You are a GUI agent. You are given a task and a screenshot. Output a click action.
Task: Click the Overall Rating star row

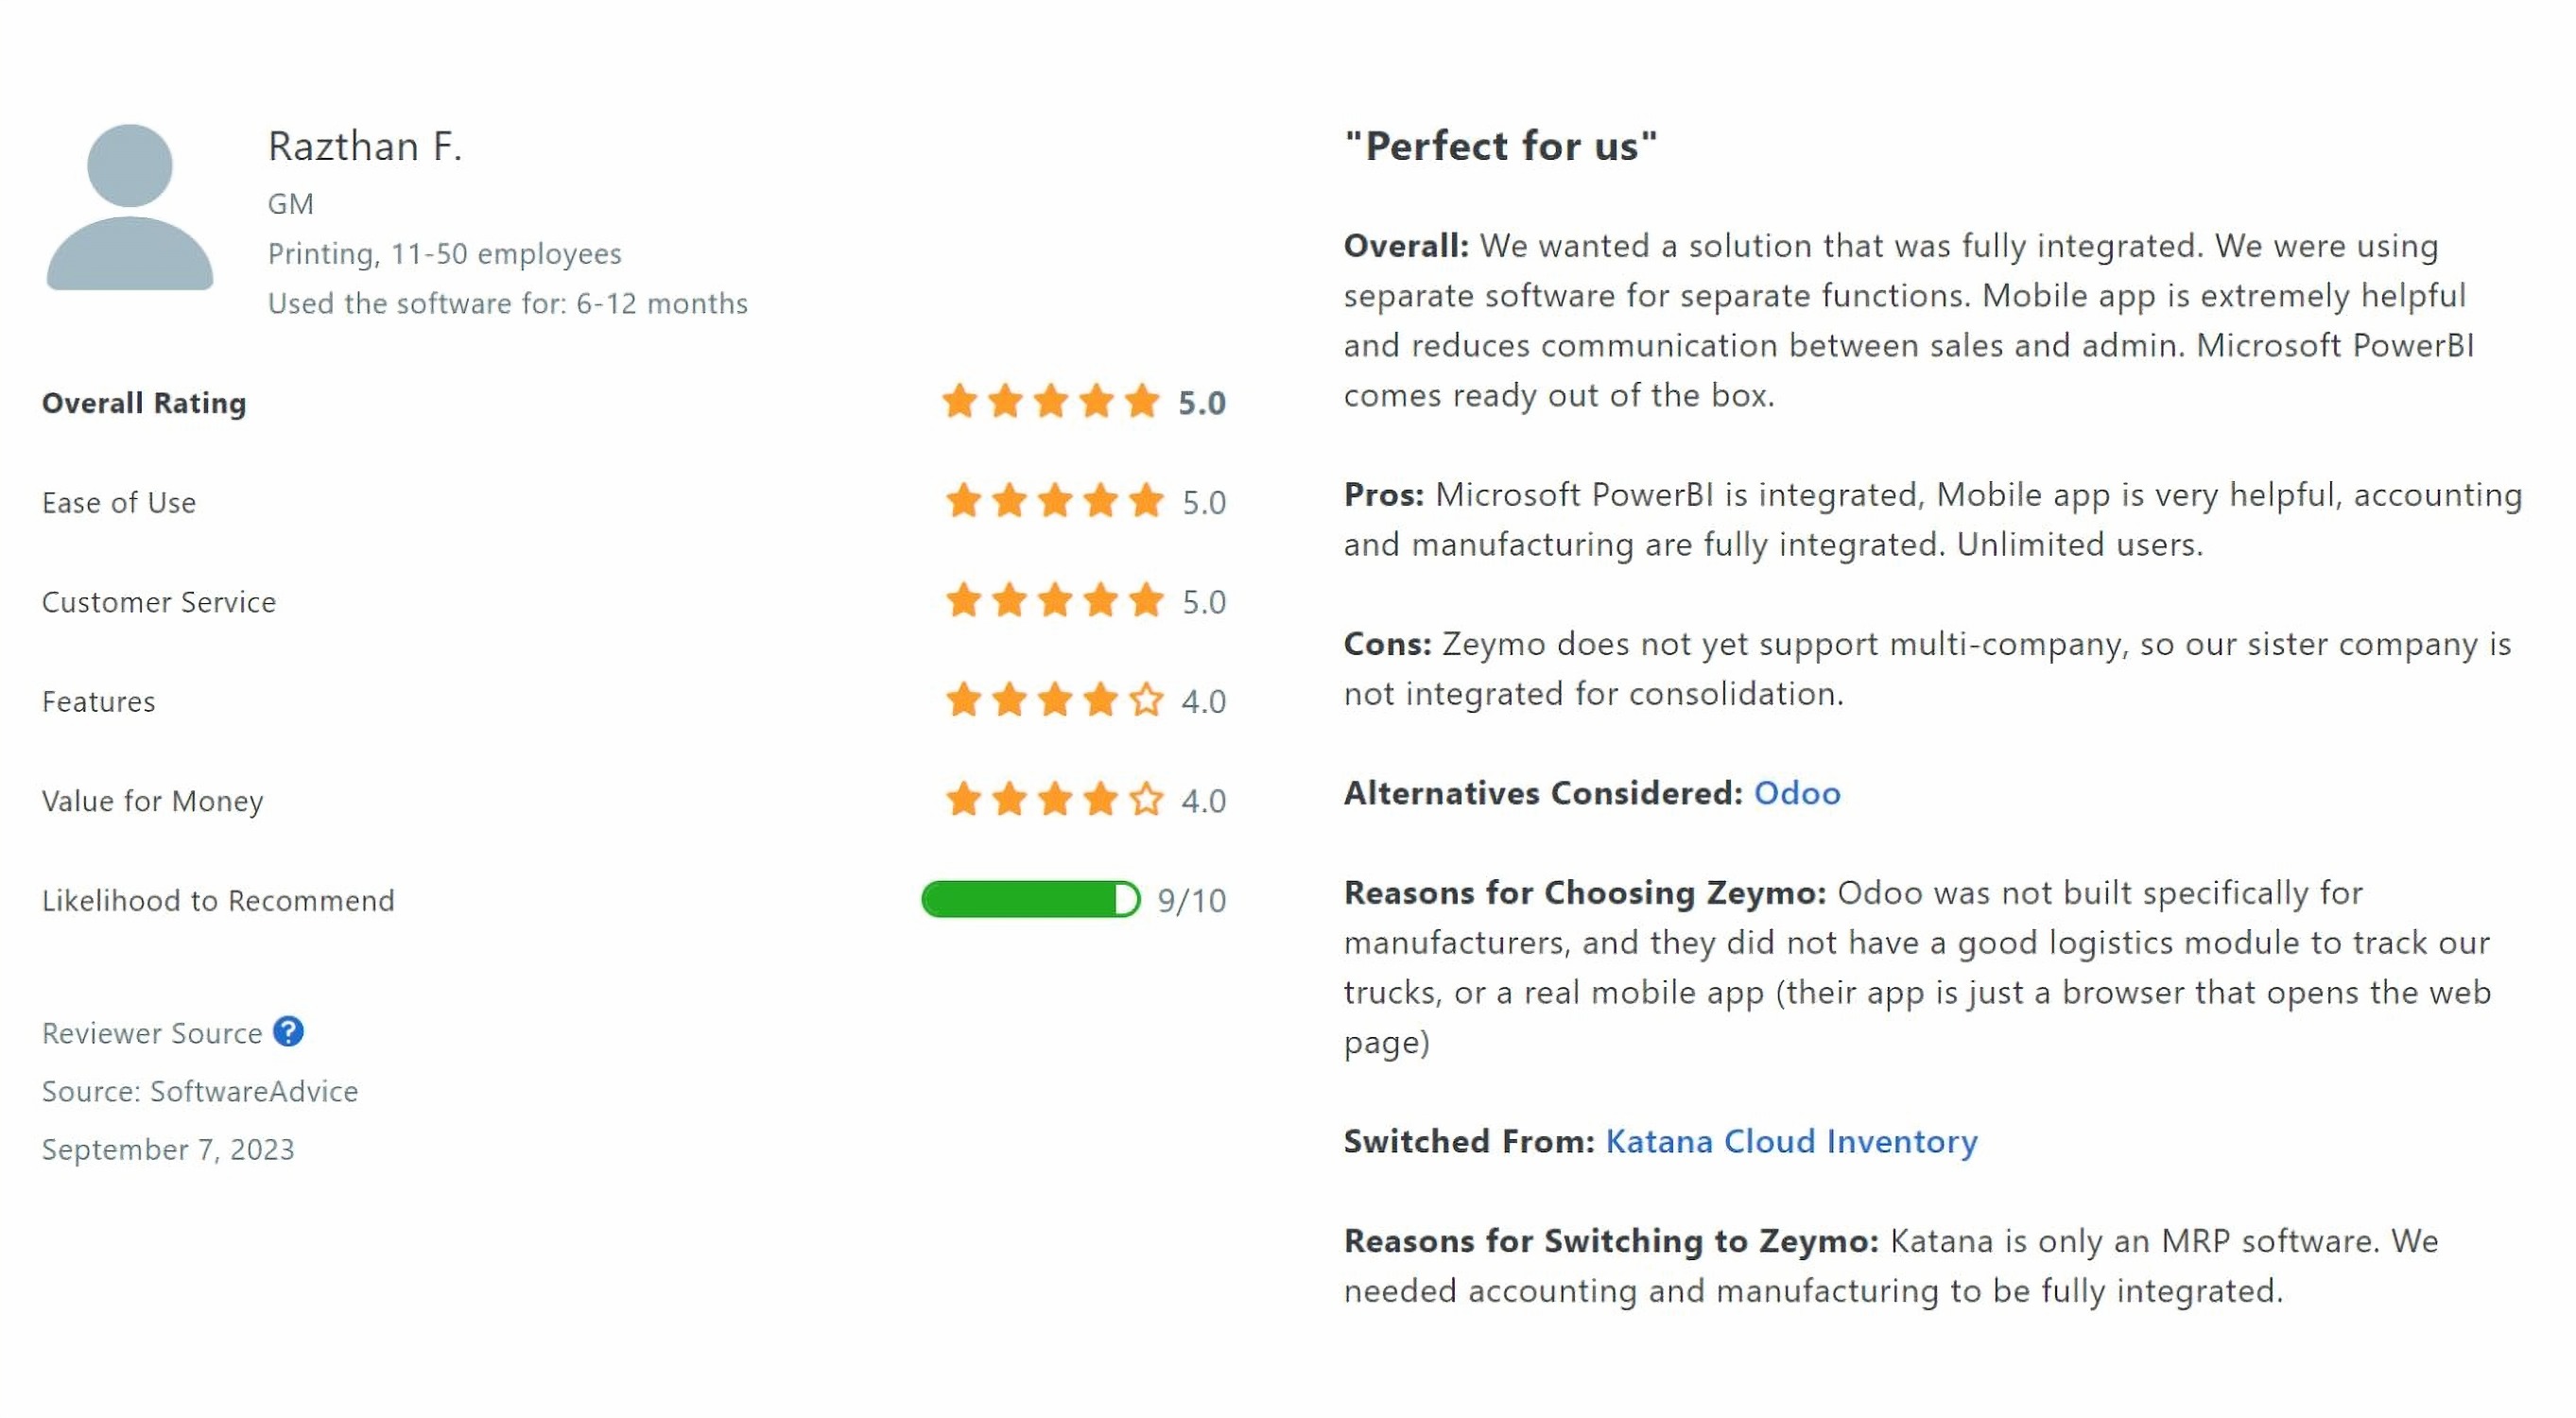point(1050,402)
